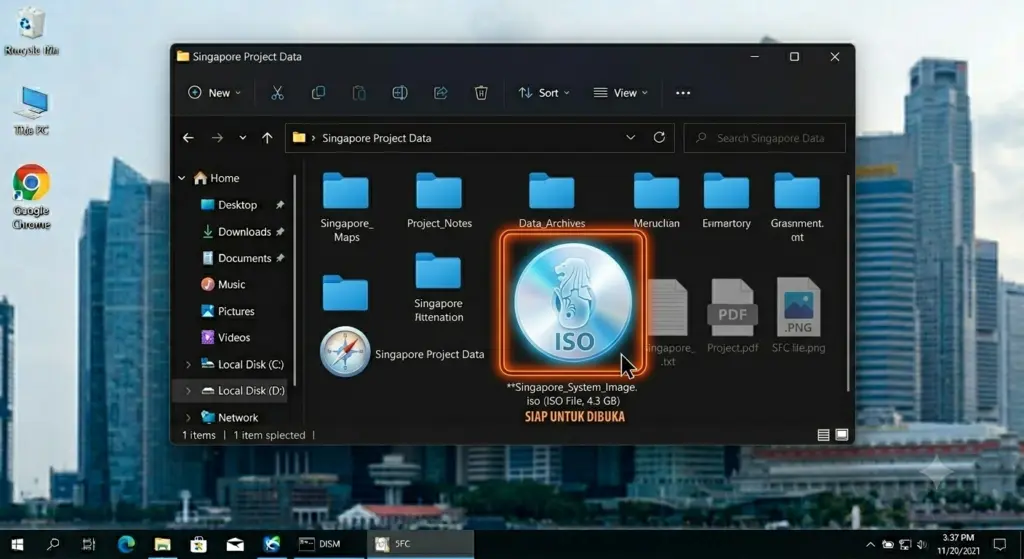Open the Meruclian folder
The height and width of the screenshot is (559, 1024).
[656, 200]
